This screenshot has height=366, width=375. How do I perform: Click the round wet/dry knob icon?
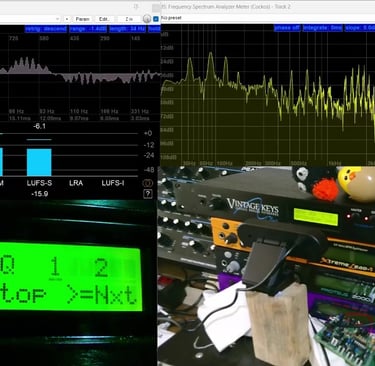pos(147,19)
